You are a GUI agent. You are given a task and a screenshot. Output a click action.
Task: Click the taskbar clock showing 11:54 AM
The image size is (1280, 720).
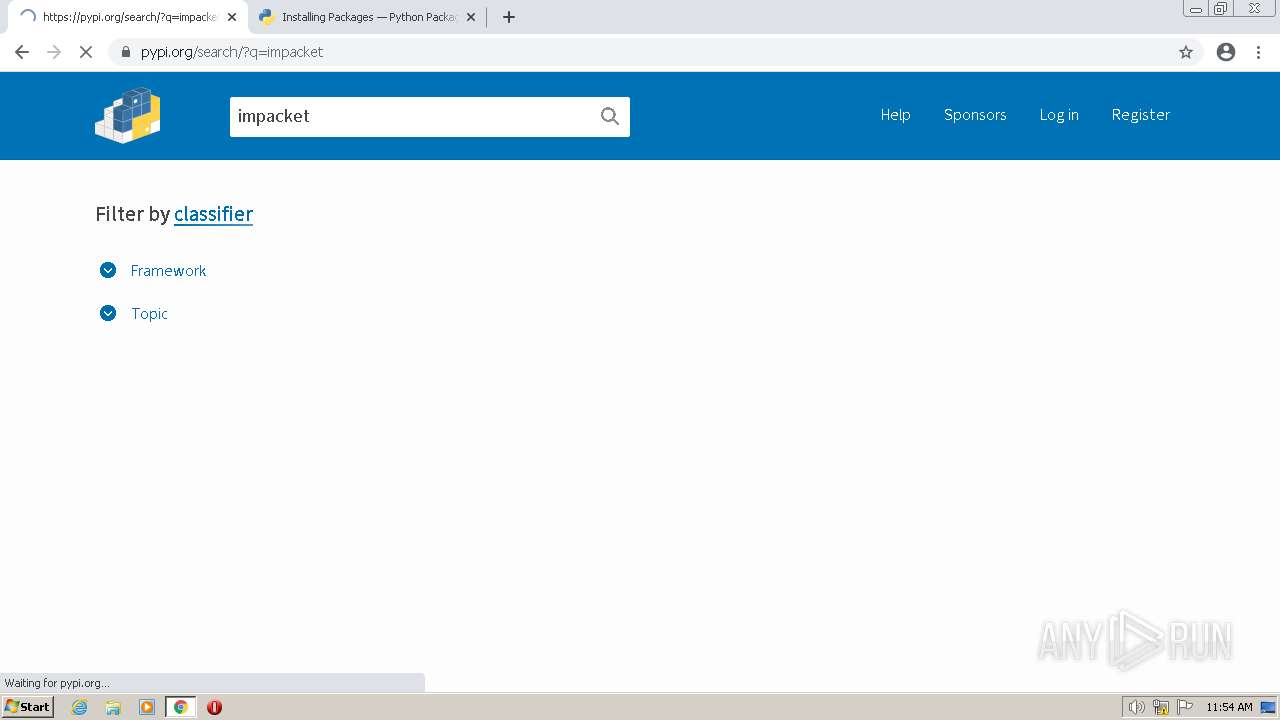tap(1229, 707)
